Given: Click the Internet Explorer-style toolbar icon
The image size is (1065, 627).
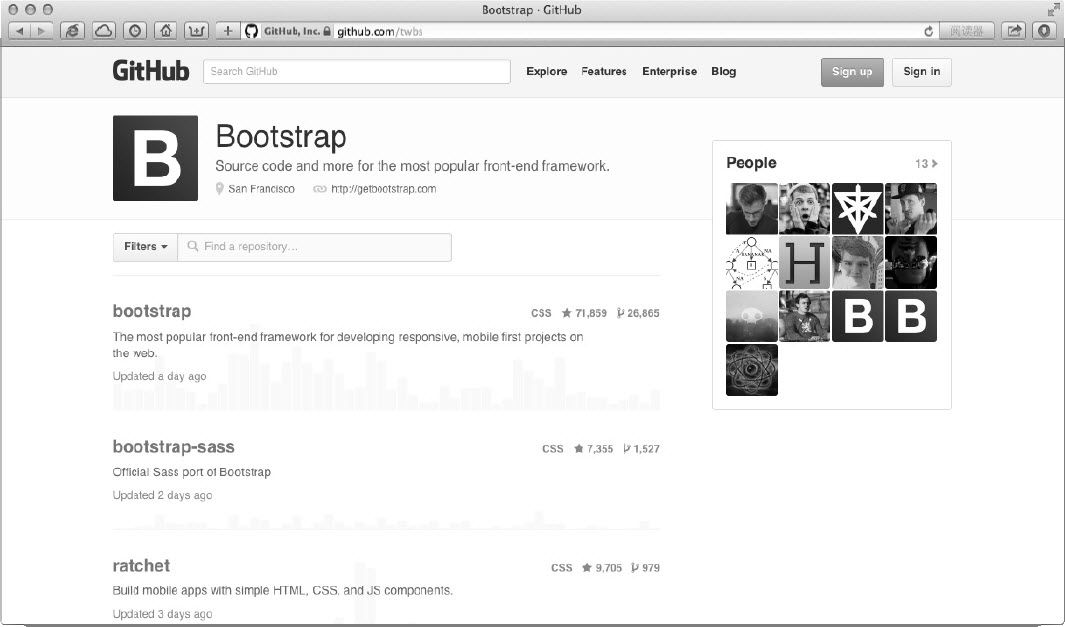Looking at the screenshot, I should coord(72,31).
